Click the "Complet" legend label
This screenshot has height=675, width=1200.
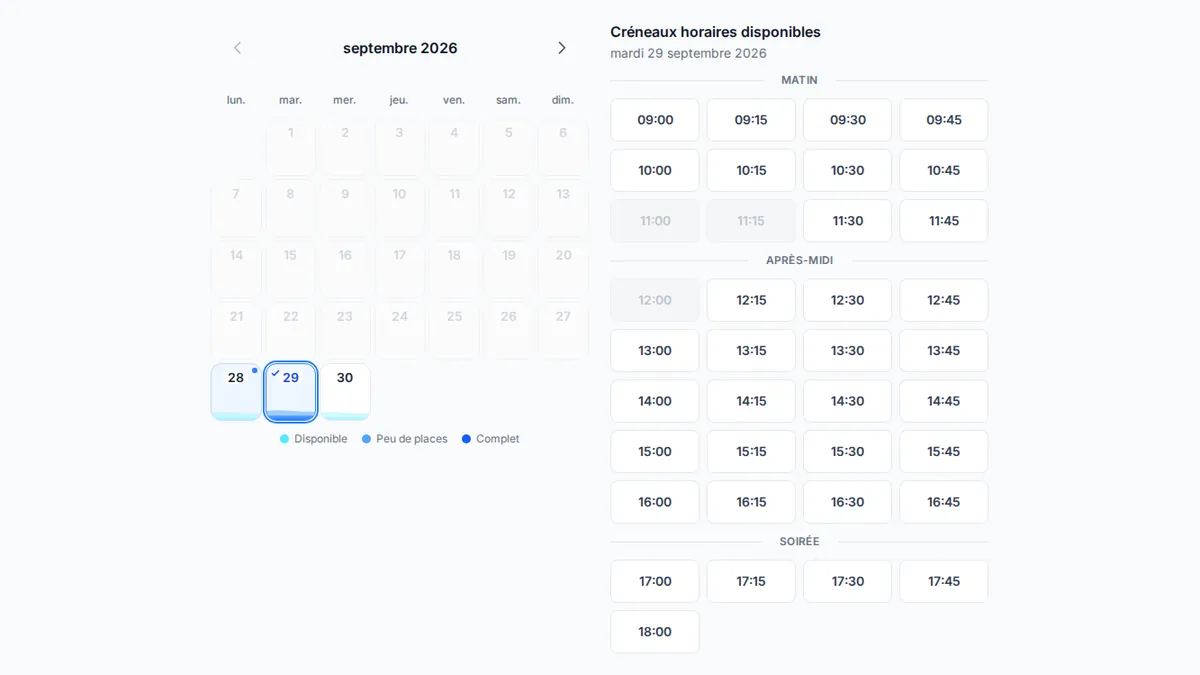click(x=498, y=439)
